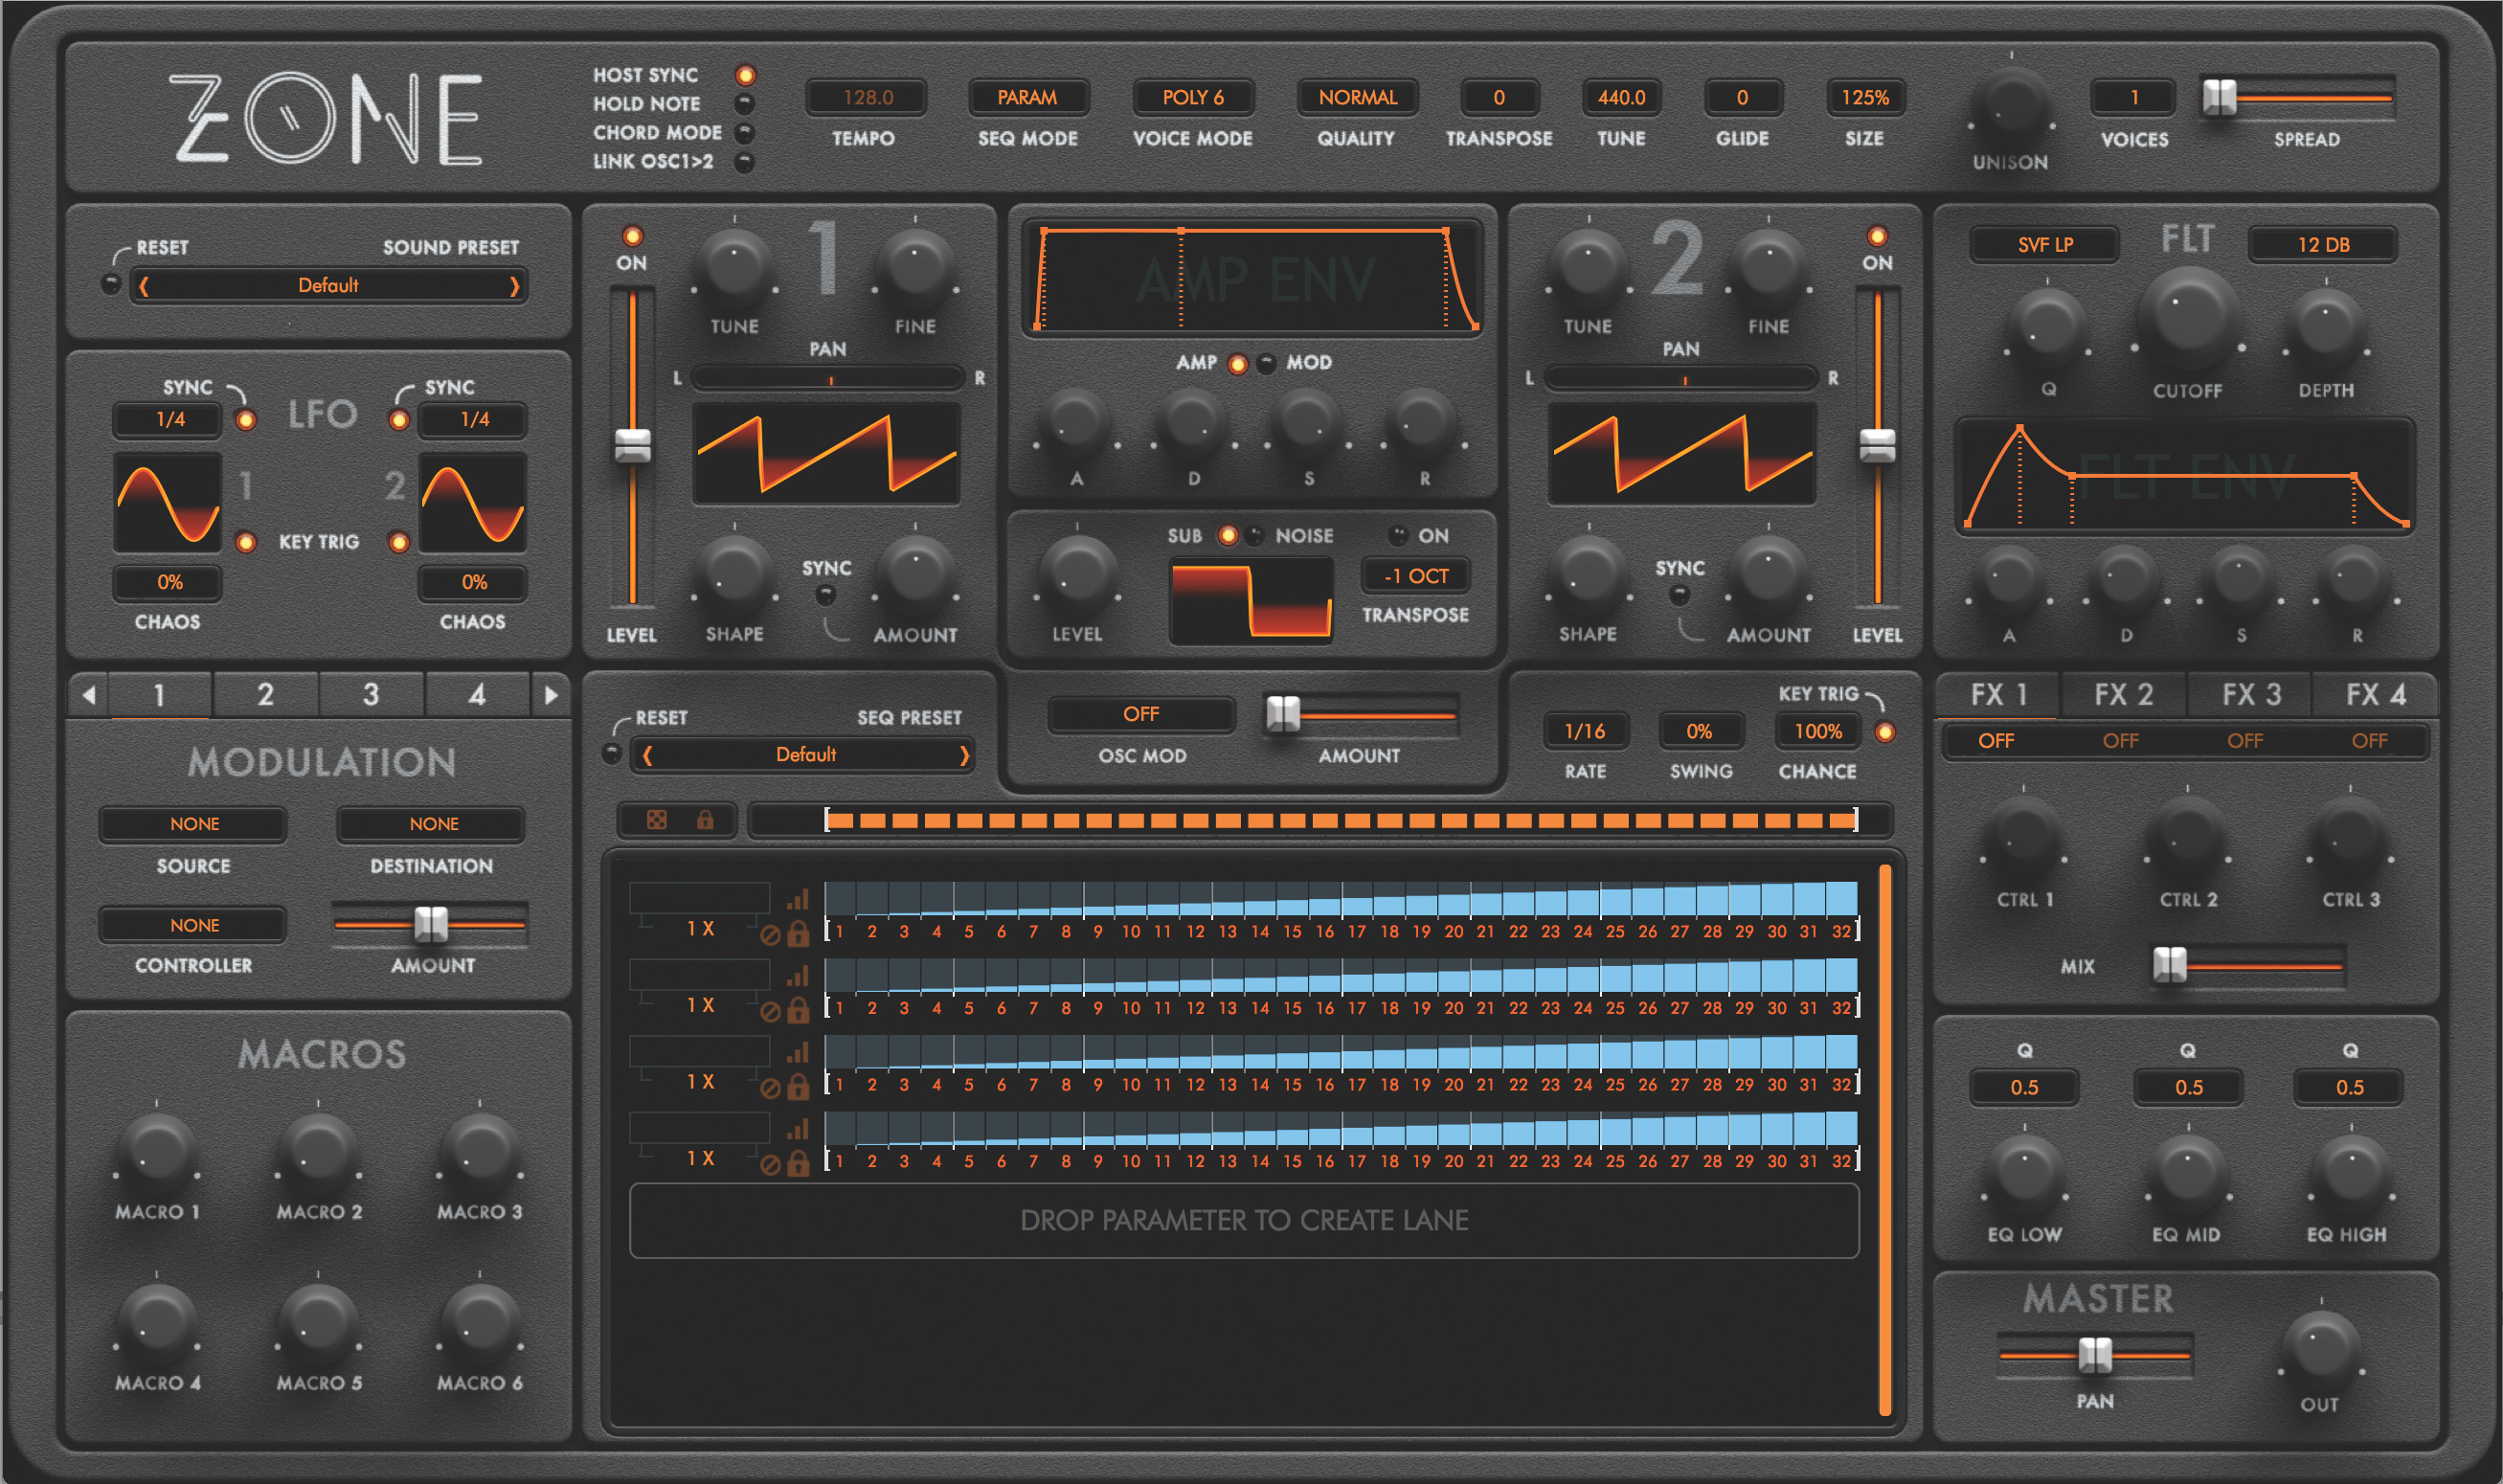
Task: Switch to the FX 3 tab
Action: [x=2250, y=694]
